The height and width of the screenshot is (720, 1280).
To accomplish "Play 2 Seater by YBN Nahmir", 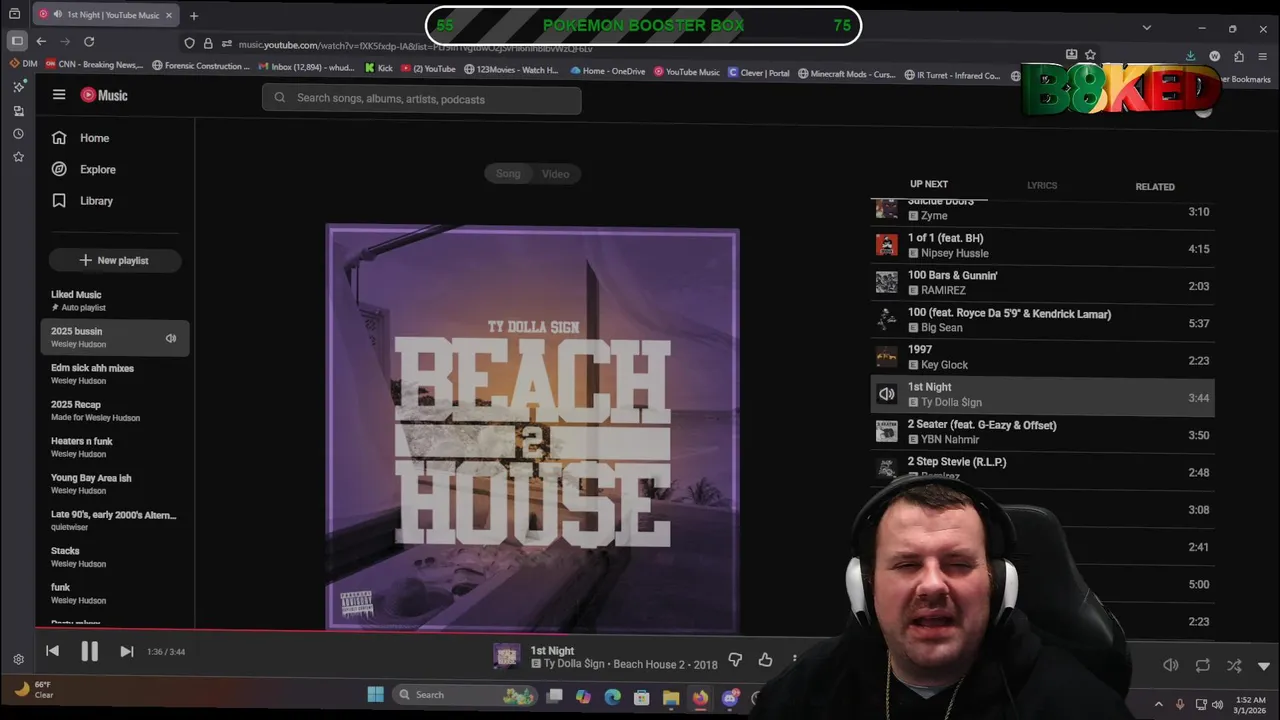I will point(1042,432).
